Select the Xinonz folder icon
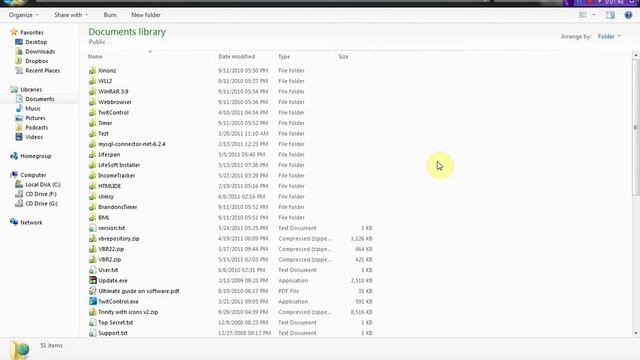Viewport: 640px width, 360px height. coord(93,70)
